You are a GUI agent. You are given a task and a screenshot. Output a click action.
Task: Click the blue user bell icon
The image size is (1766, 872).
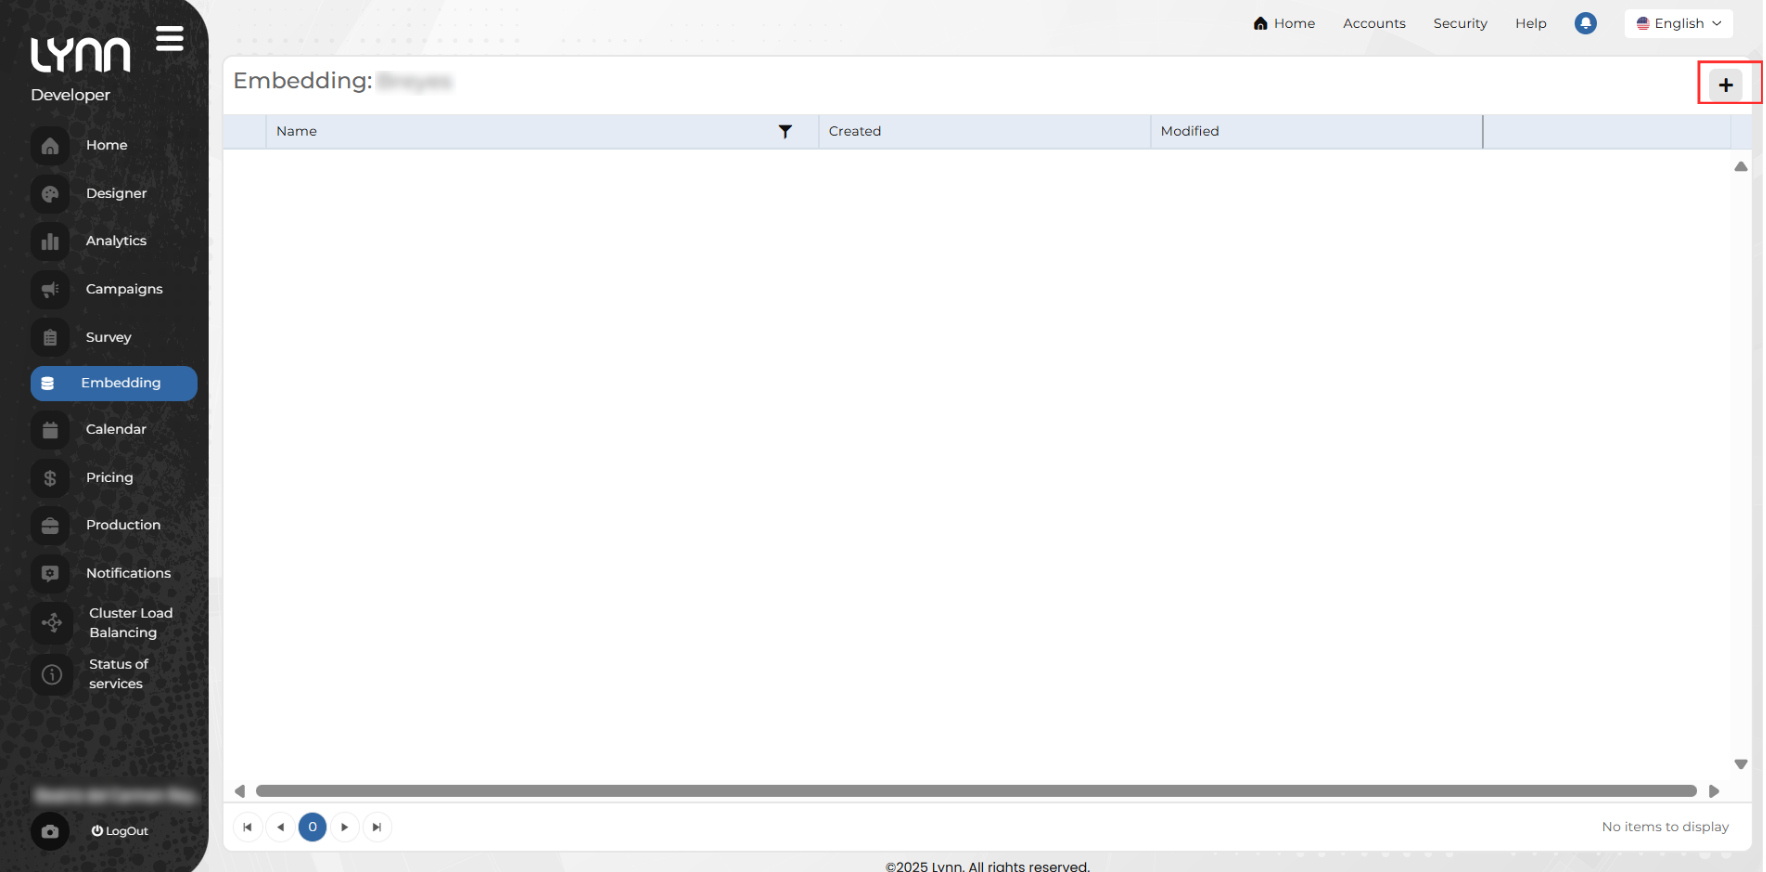[1585, 23]
